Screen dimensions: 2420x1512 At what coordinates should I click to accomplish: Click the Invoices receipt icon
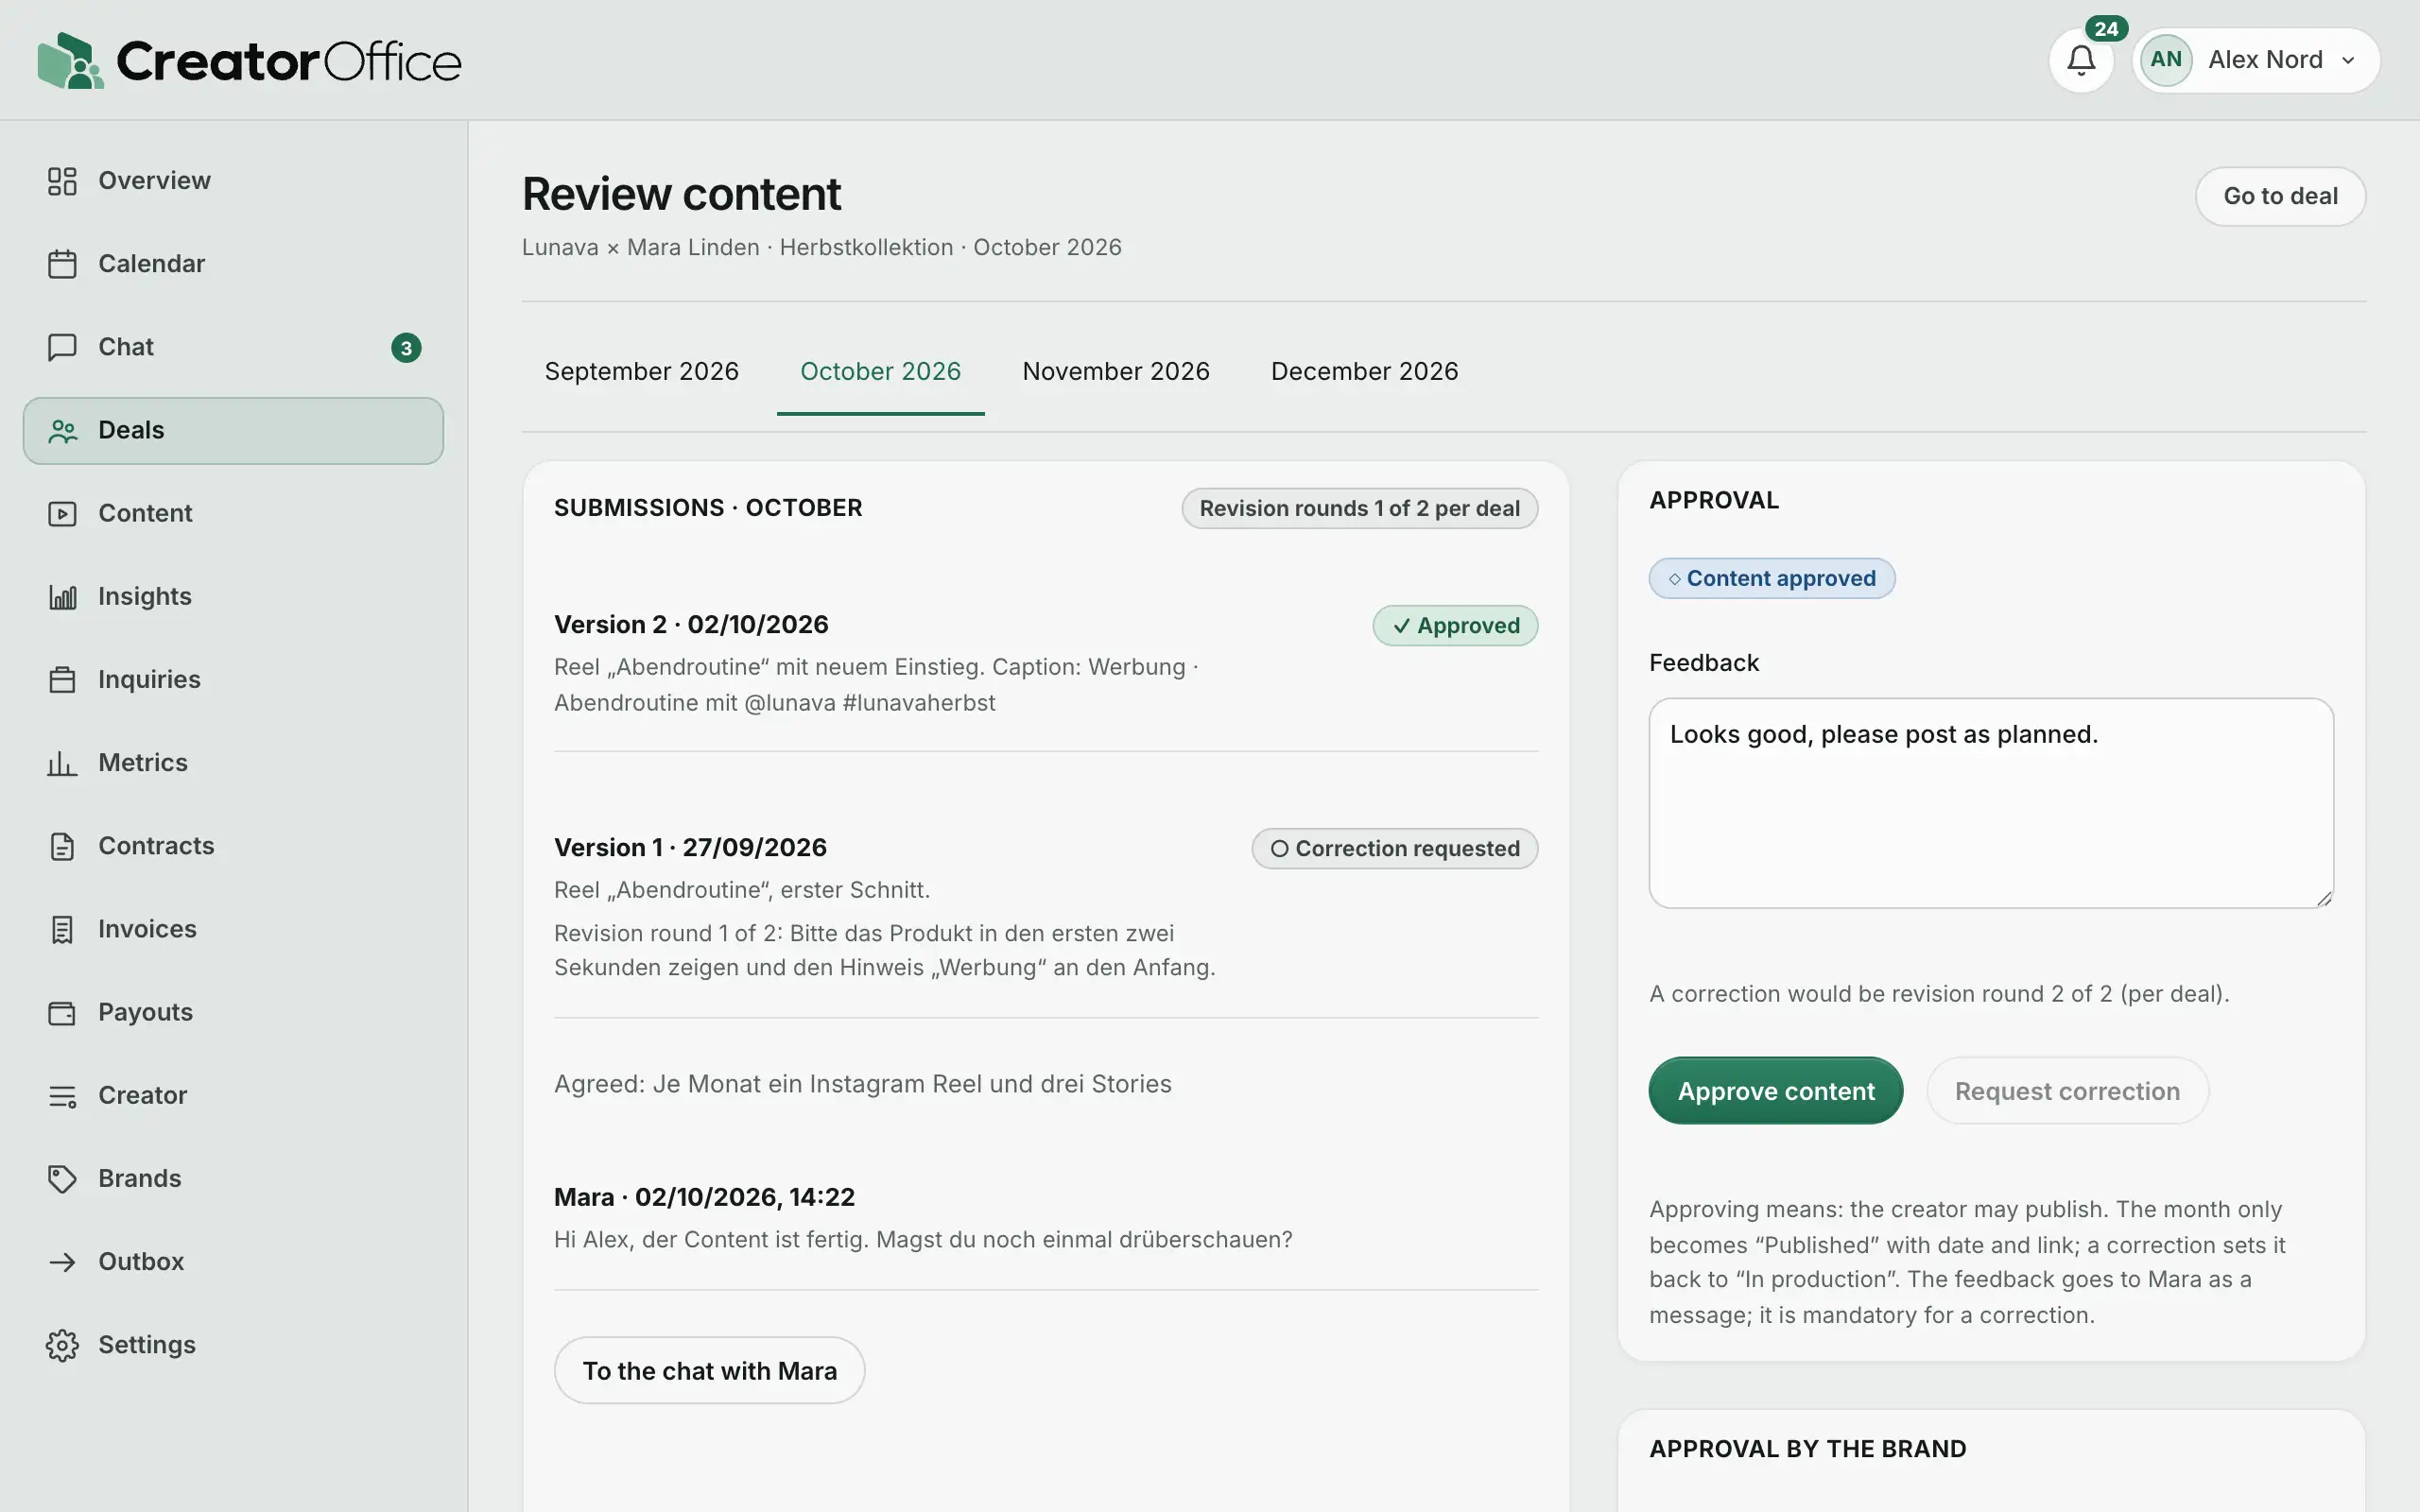62,929
